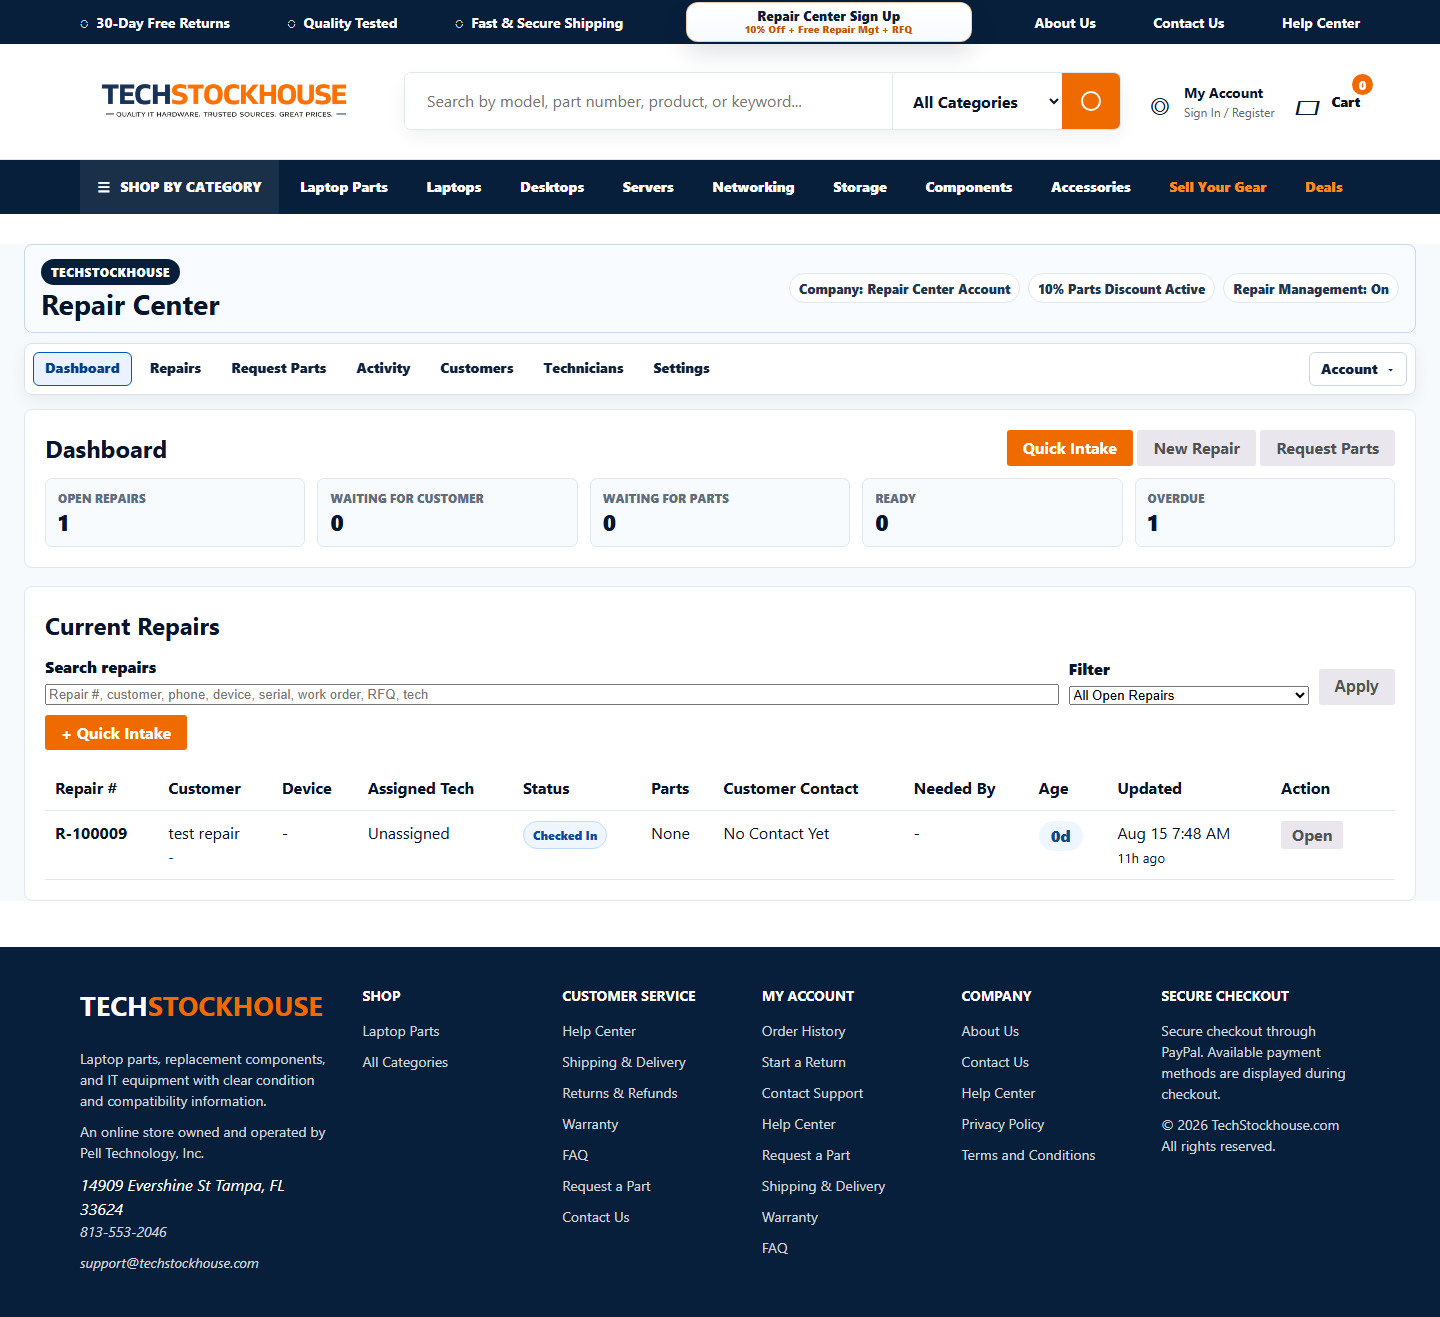The image size is (1440, 1317).
Task: Click the orange Quick Intake button in Dashboard header
Action: tap(1069, 448)
